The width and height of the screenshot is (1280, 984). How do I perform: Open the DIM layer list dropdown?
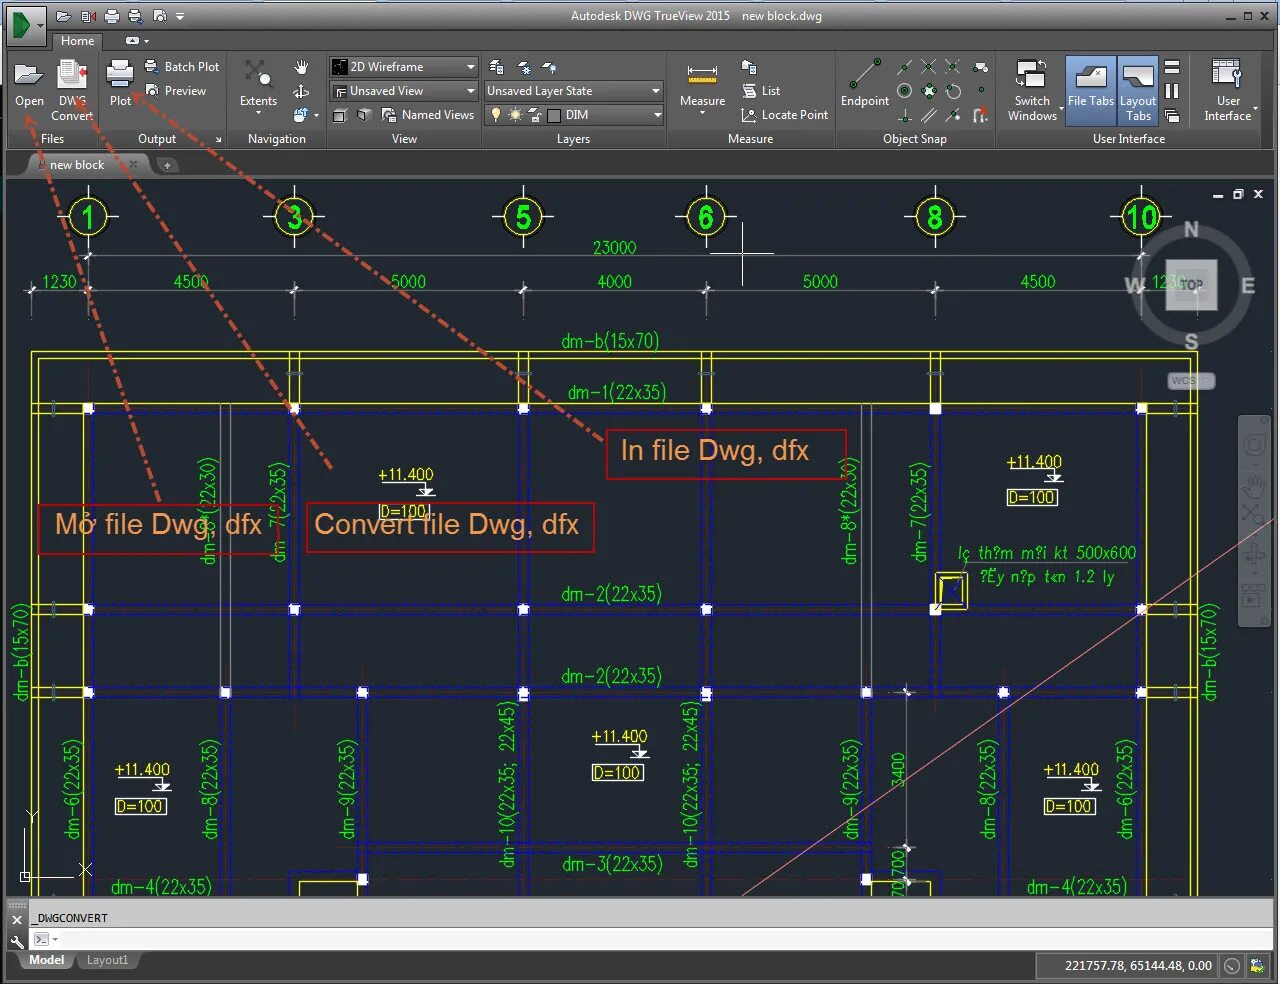click(657, 115)
